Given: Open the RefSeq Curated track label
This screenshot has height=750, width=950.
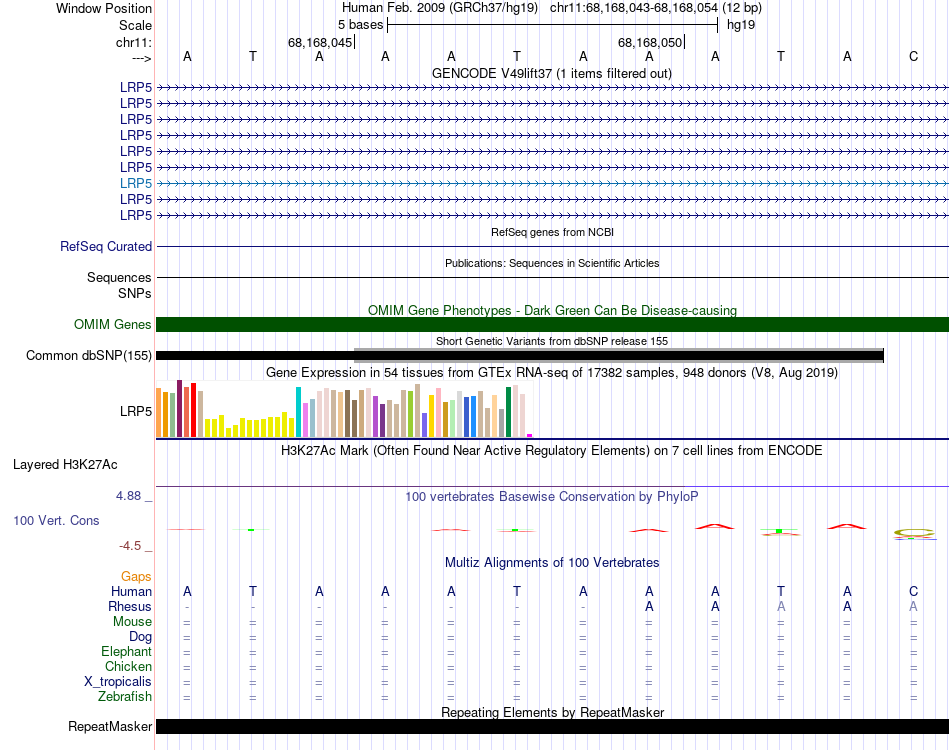Looking at the screenshot, I should click(x=106, y=247).
